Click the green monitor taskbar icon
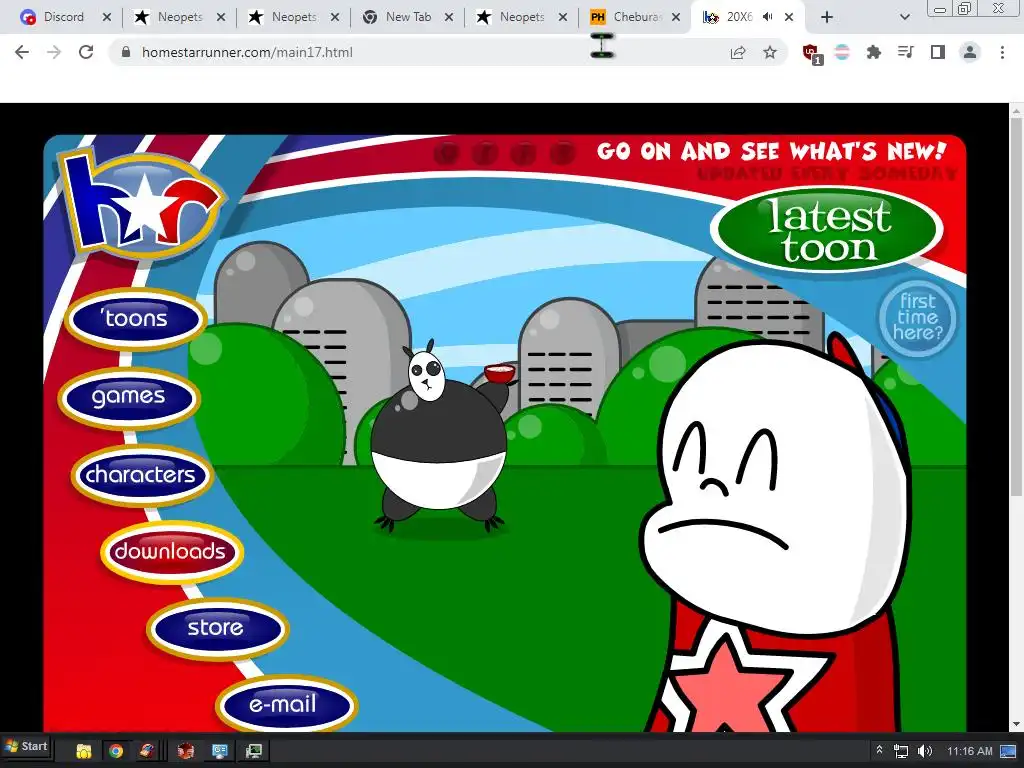This screenshot has width=1024, height=768. 254,751
